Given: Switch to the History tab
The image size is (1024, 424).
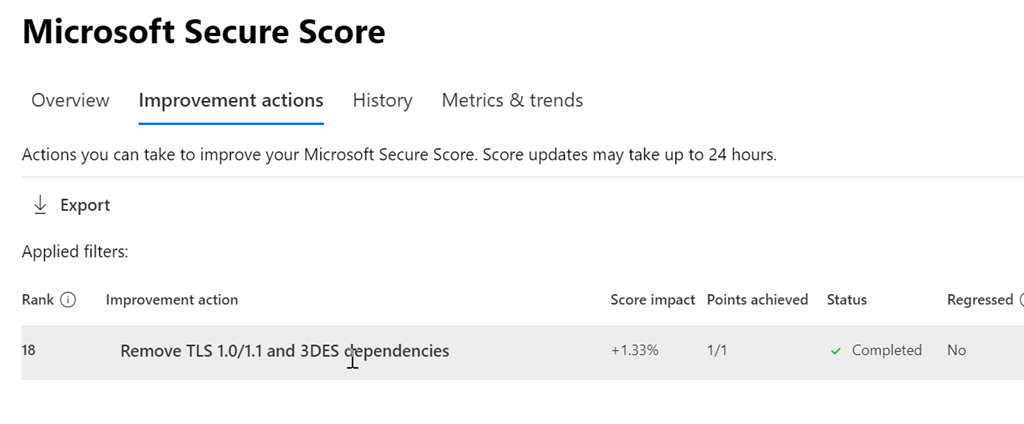Looking at the screenshot, I should [x=382, y=100].
